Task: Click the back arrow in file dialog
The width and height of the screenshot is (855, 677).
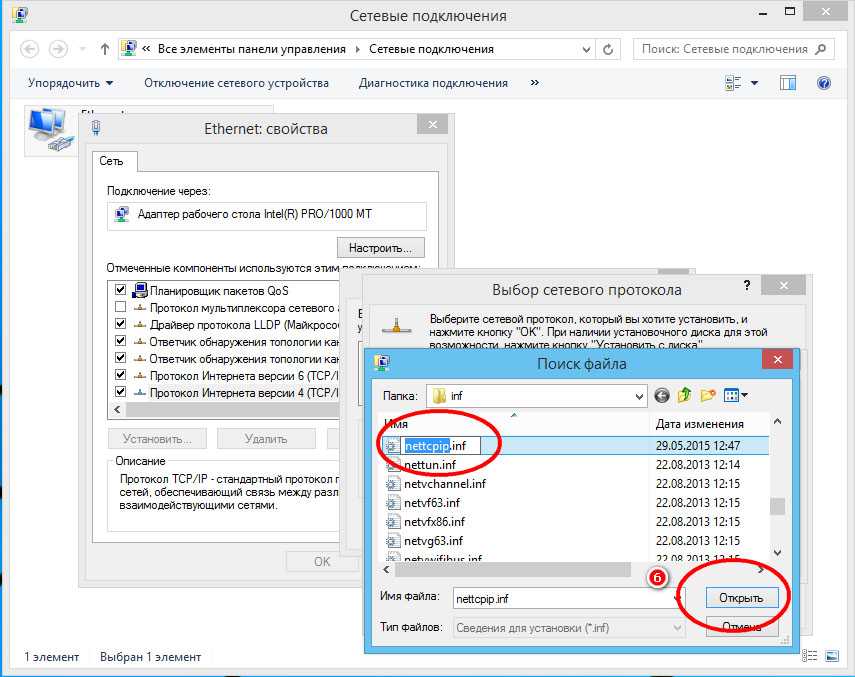Action: coord(662,396)
